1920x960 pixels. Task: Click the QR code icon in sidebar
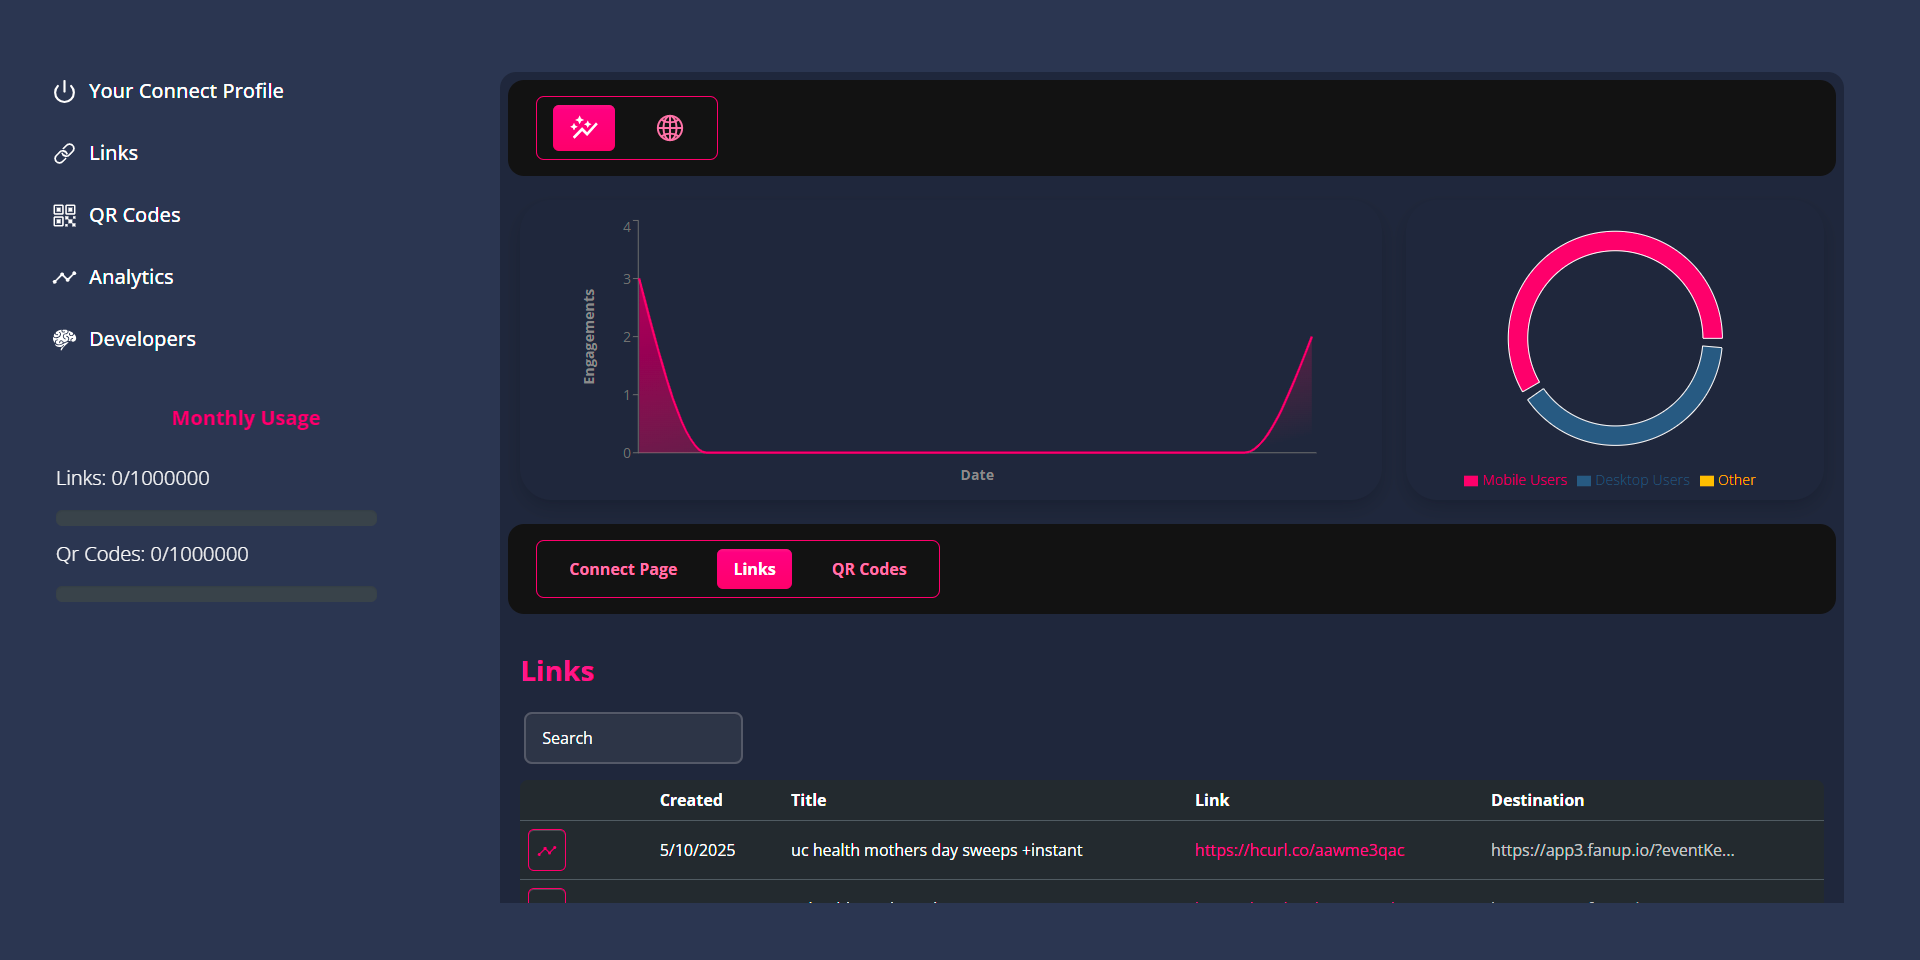[x=64, y=215]
